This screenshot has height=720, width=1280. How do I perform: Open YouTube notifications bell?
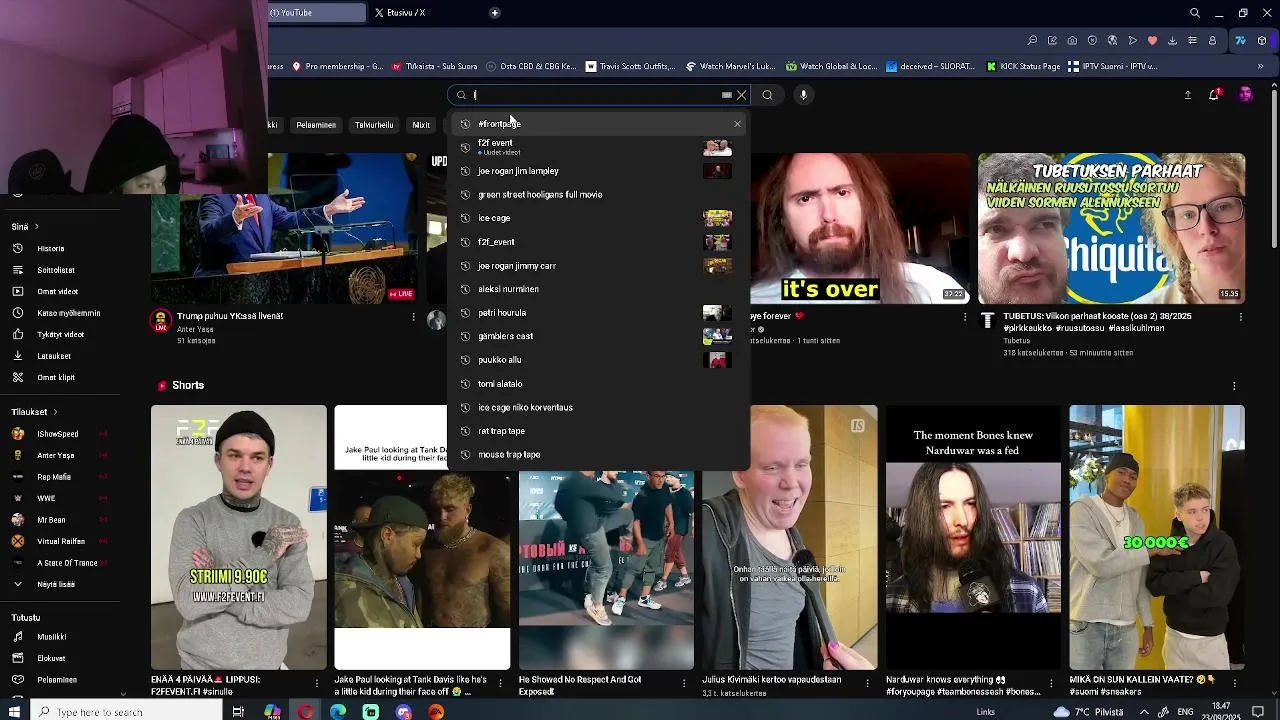(1214, 95)
